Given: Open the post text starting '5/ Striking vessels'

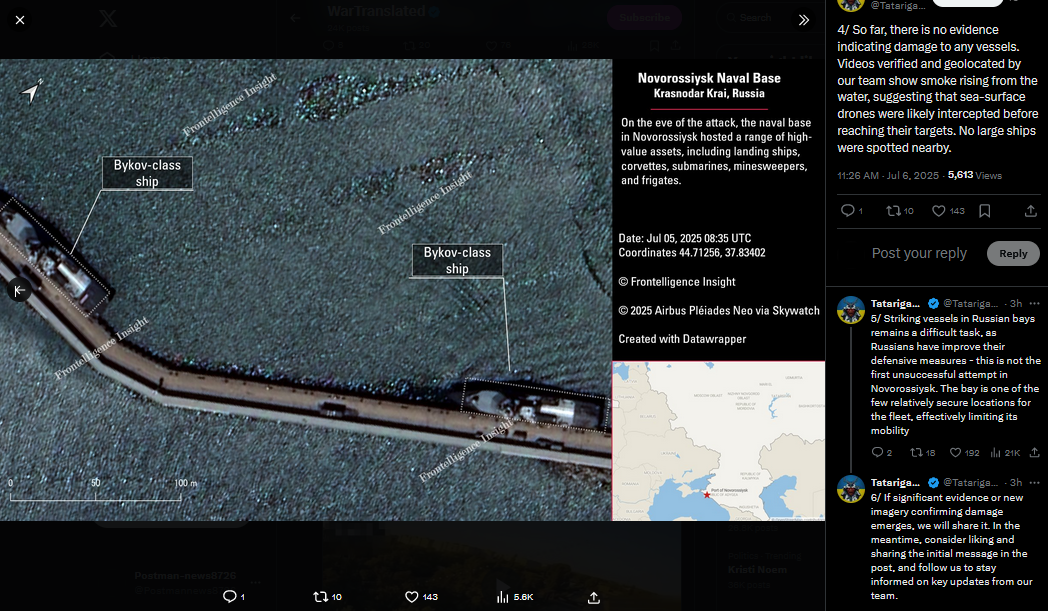Looking at the screenshot, I should [956, 374].
